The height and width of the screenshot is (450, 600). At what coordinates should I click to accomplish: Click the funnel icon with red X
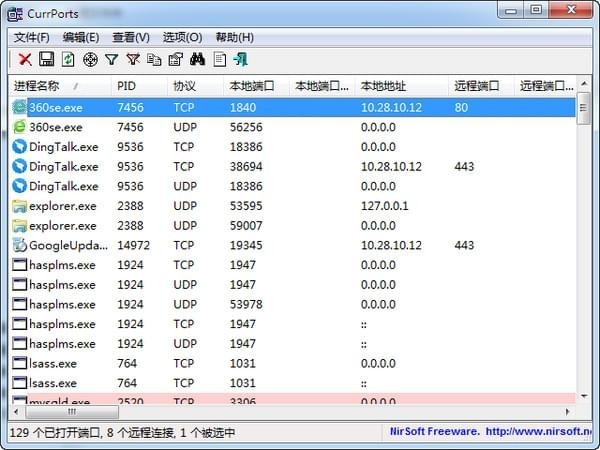click(133, 59)
